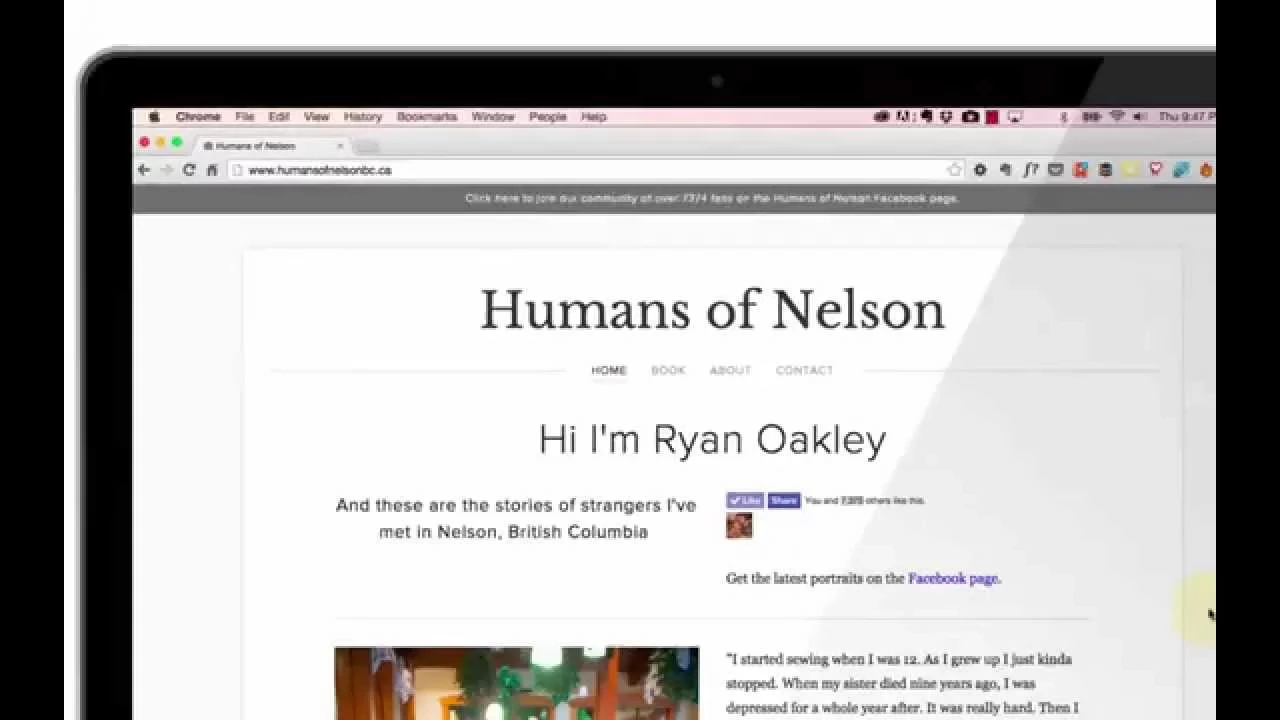Open the Bookmarks menu

[x=427, y=117]
